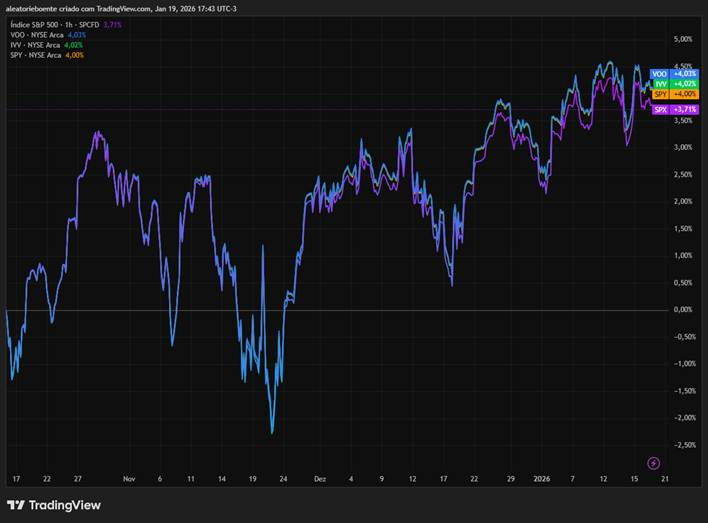Click the 2,00% axis label
Image resolution: width=708 pixels, height=523 pixels.
click(x=683, y=201)
